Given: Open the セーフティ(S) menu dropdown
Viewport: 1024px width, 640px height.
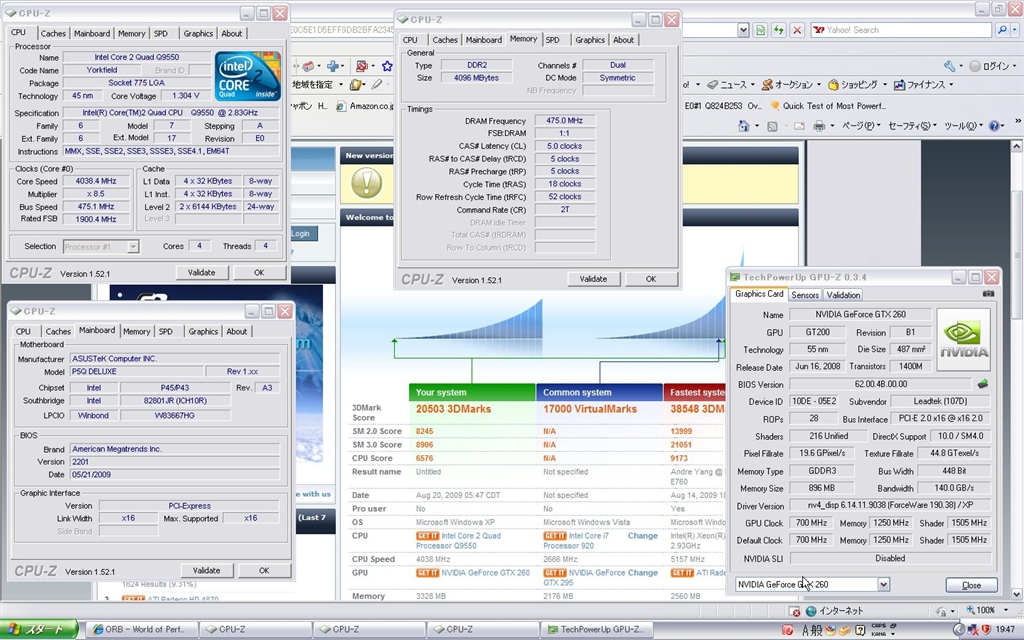Looking at the screenshot, I should point(912,126).
